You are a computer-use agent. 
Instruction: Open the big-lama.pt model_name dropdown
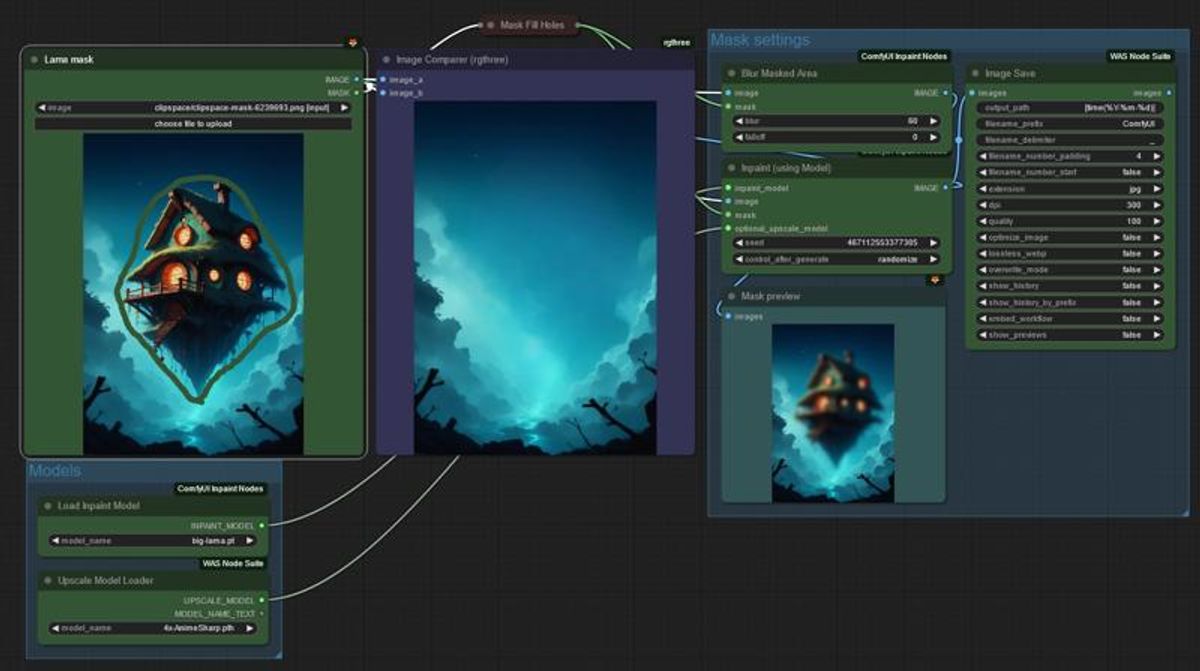click(148, 541)
